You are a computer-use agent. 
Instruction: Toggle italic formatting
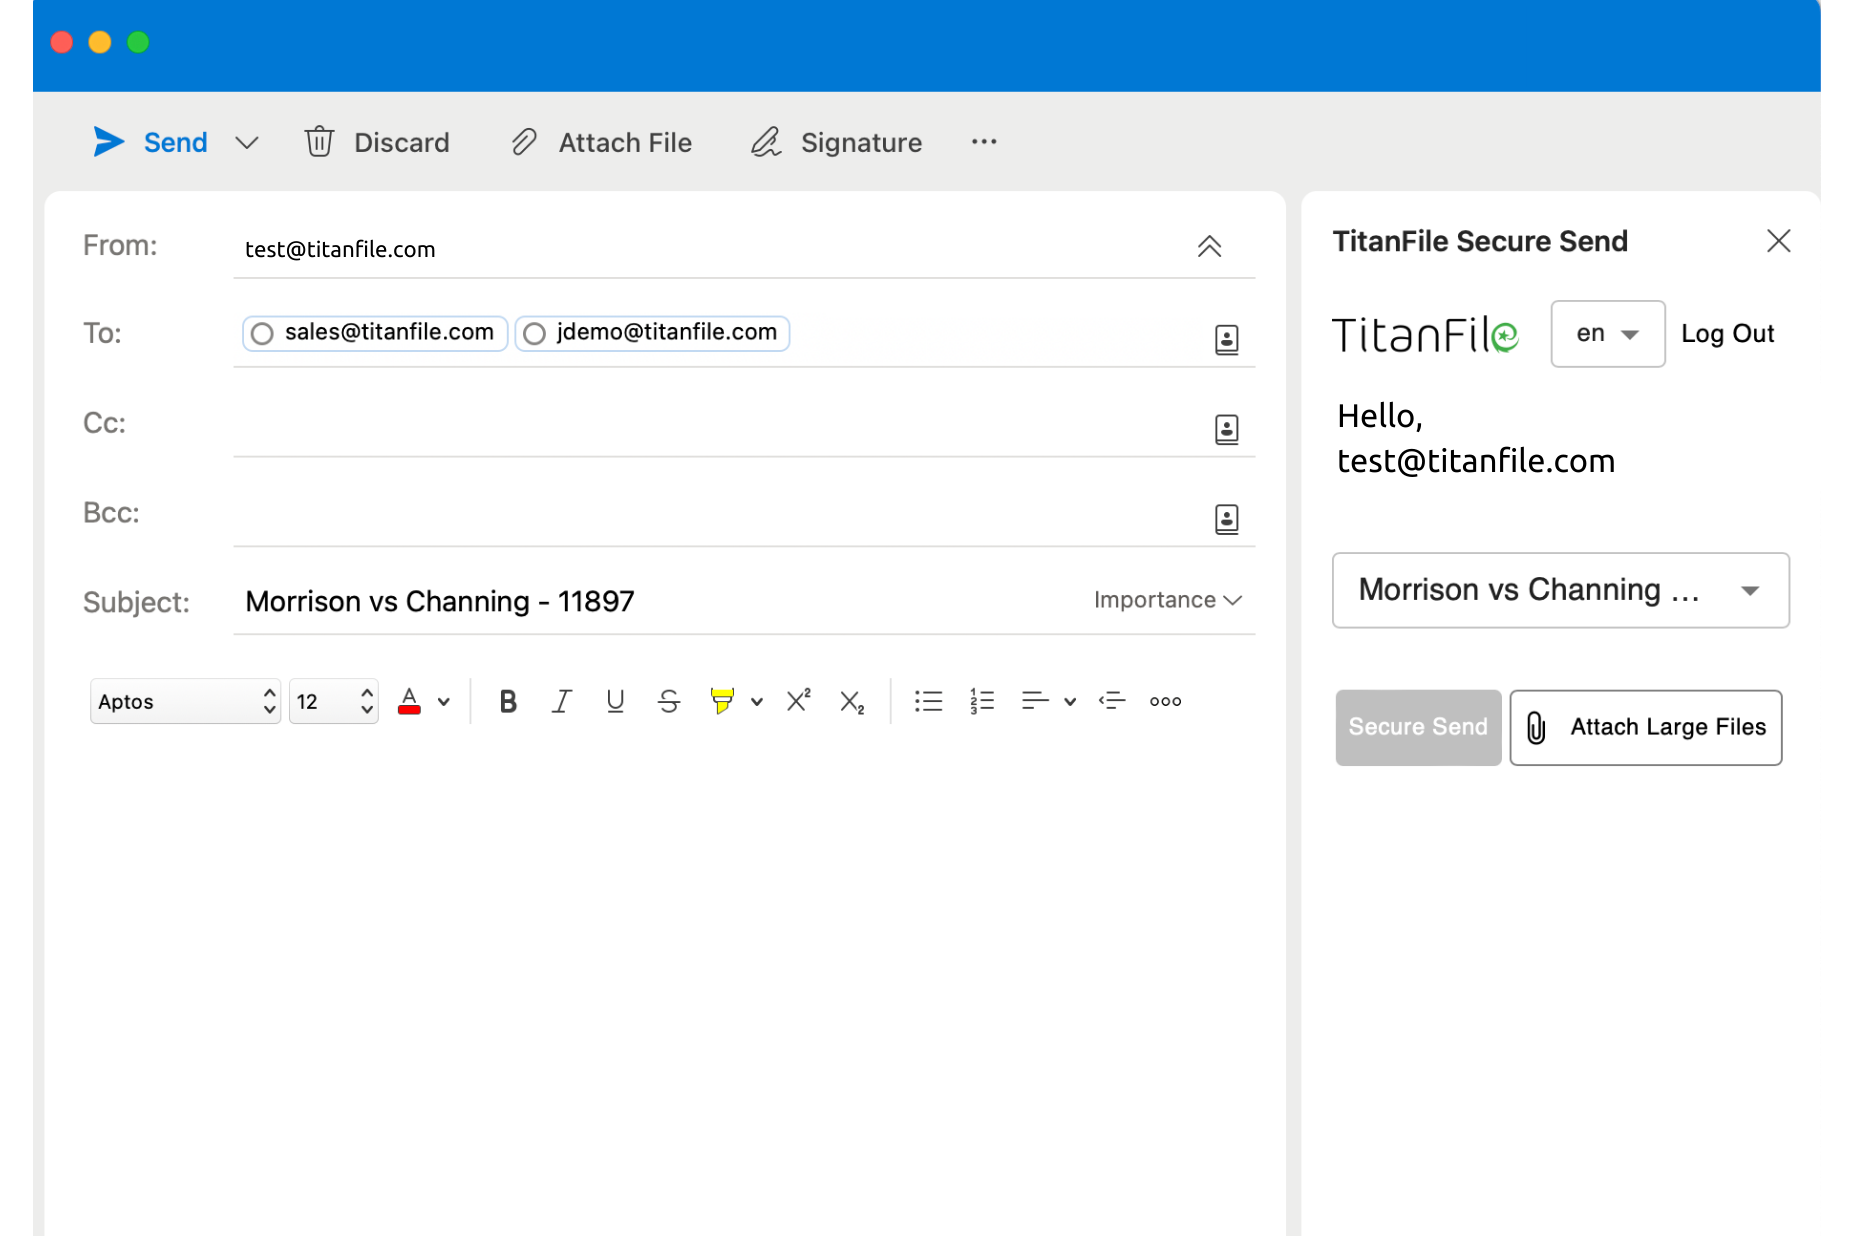(x=562, y=702)
